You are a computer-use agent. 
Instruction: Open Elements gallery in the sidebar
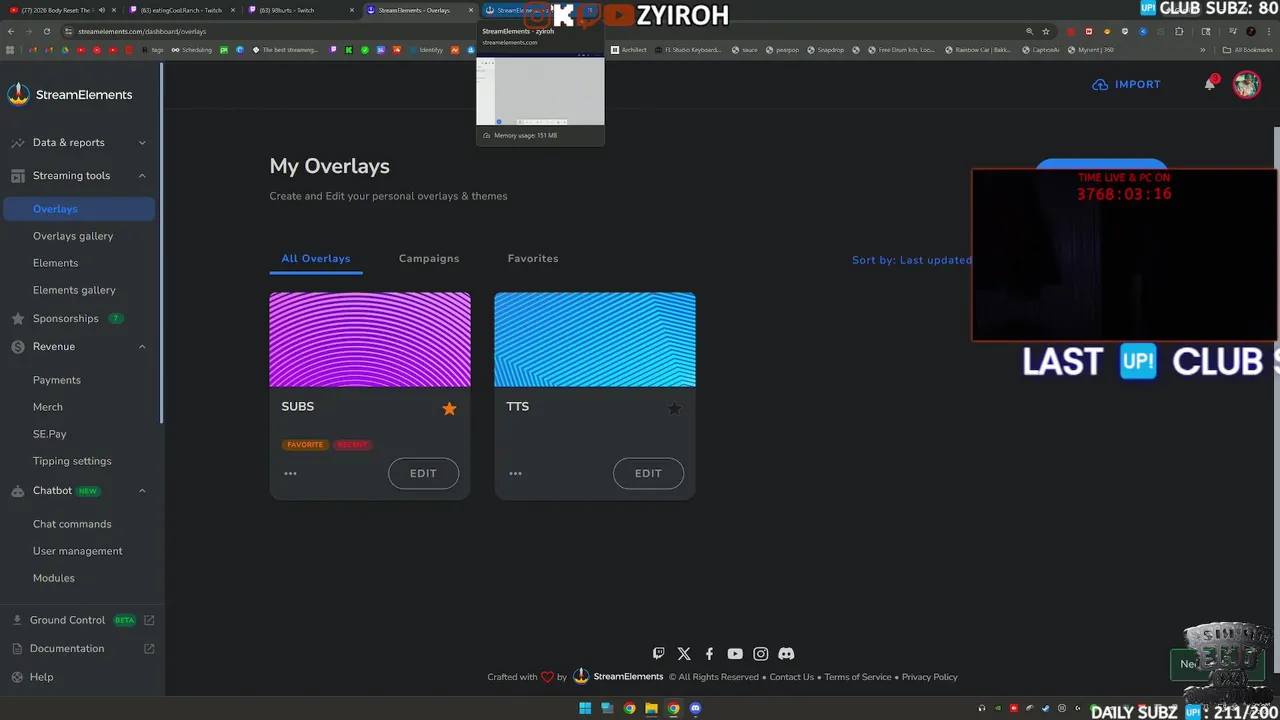tap(74, 290)
